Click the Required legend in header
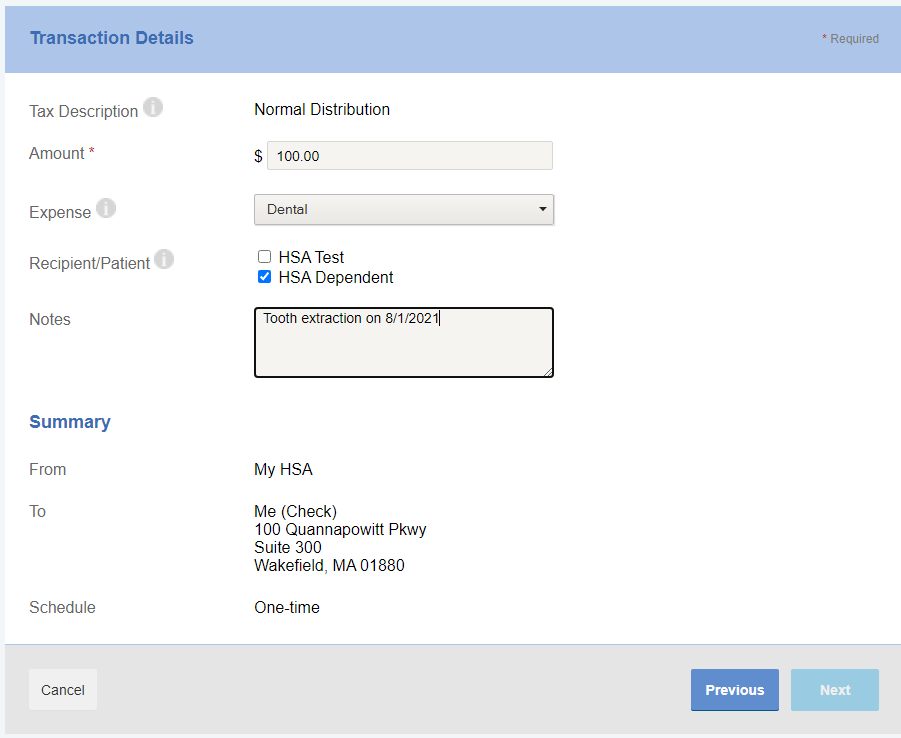The width and height of the screenshot is (901, 738). [x=850, y=39]
